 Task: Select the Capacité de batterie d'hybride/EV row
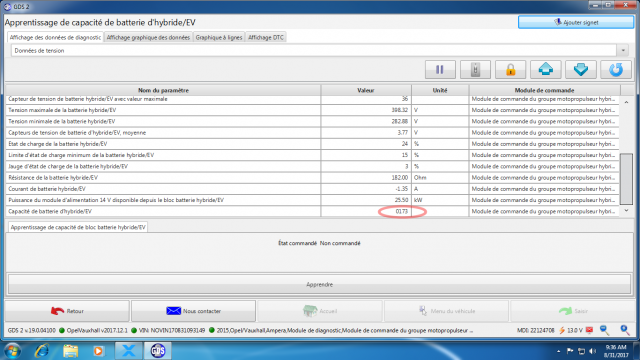[312, 211]
